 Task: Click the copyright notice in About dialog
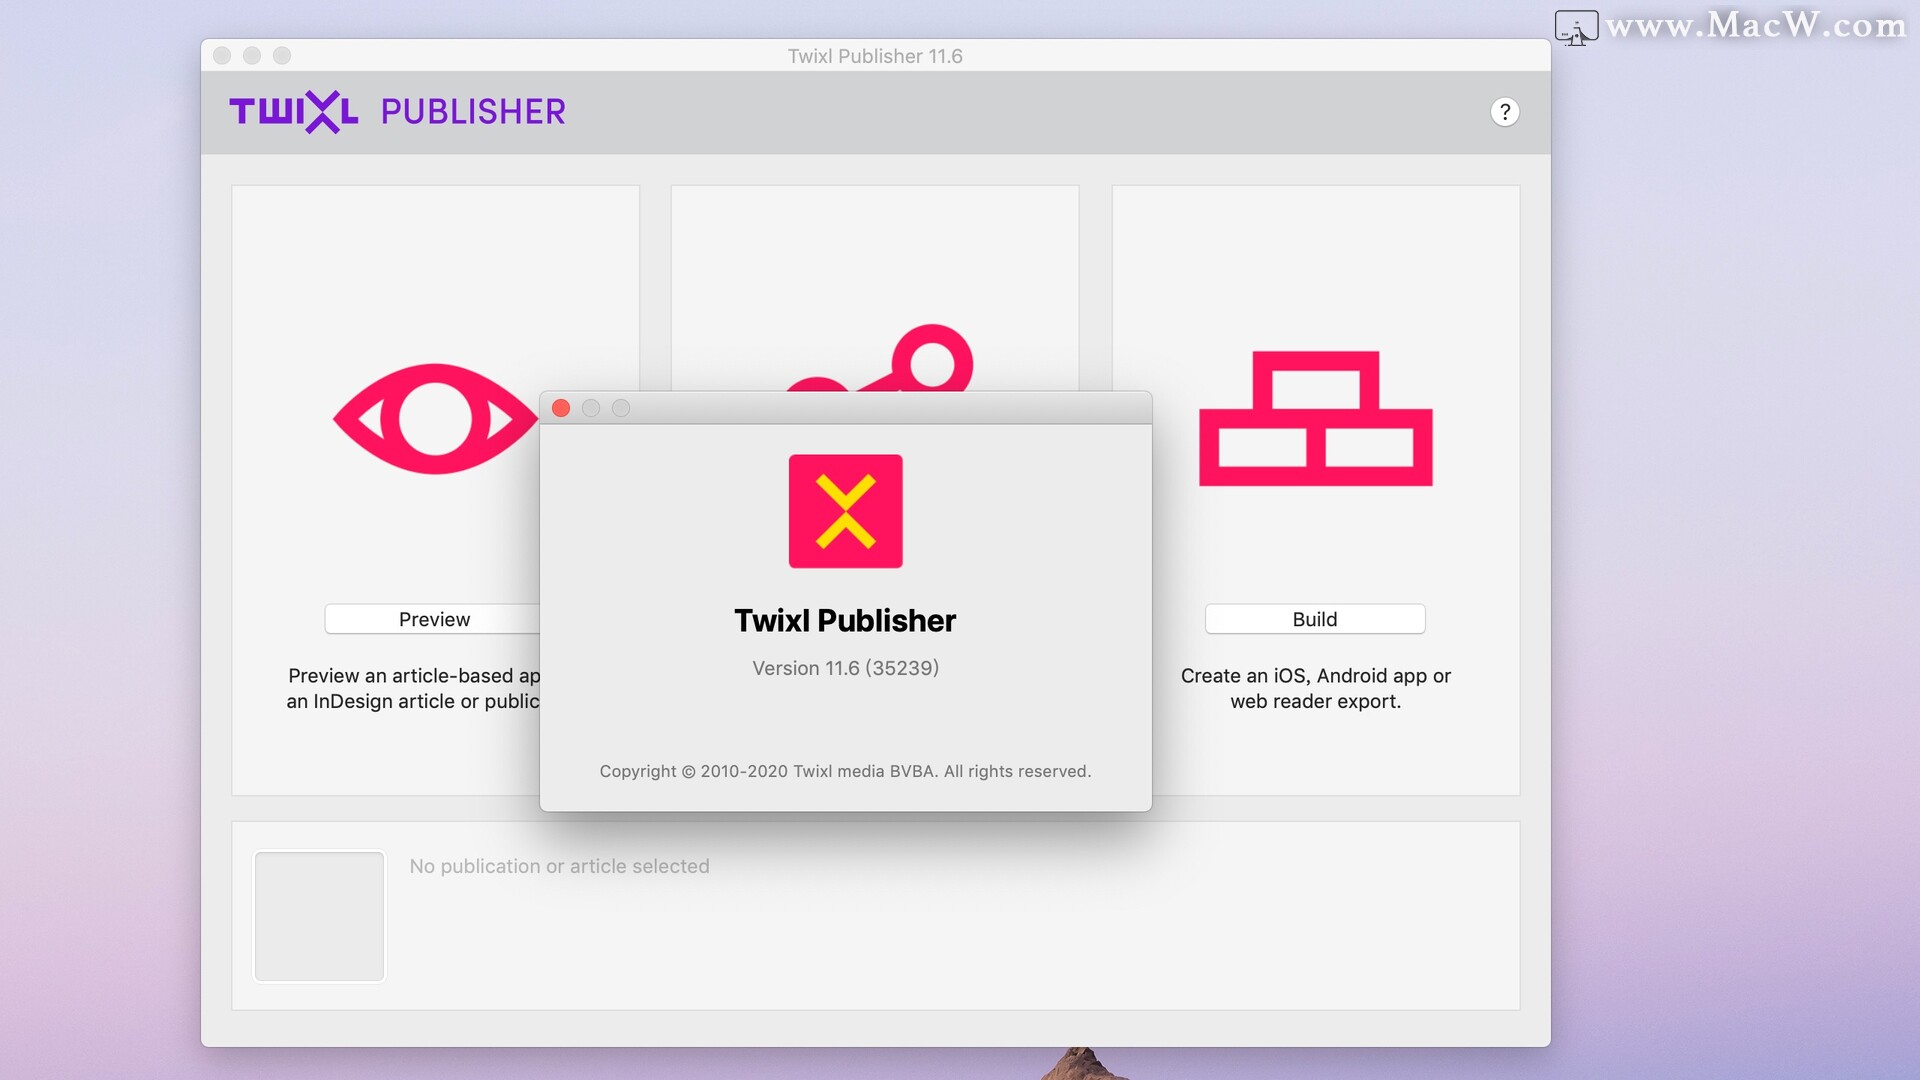click(x=845, y=771)
